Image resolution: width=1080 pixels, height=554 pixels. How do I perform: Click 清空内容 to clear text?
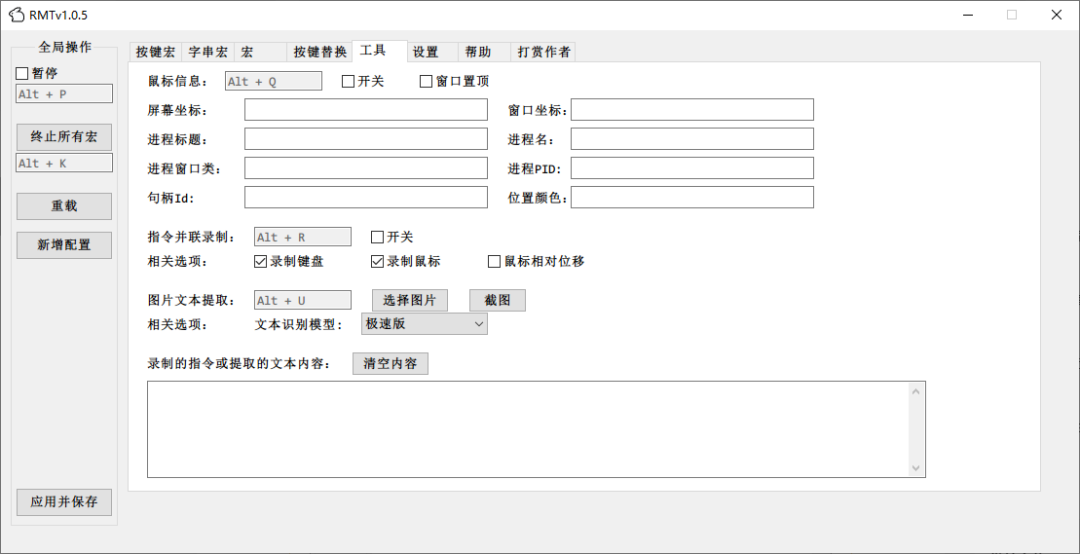pos(390,364)
